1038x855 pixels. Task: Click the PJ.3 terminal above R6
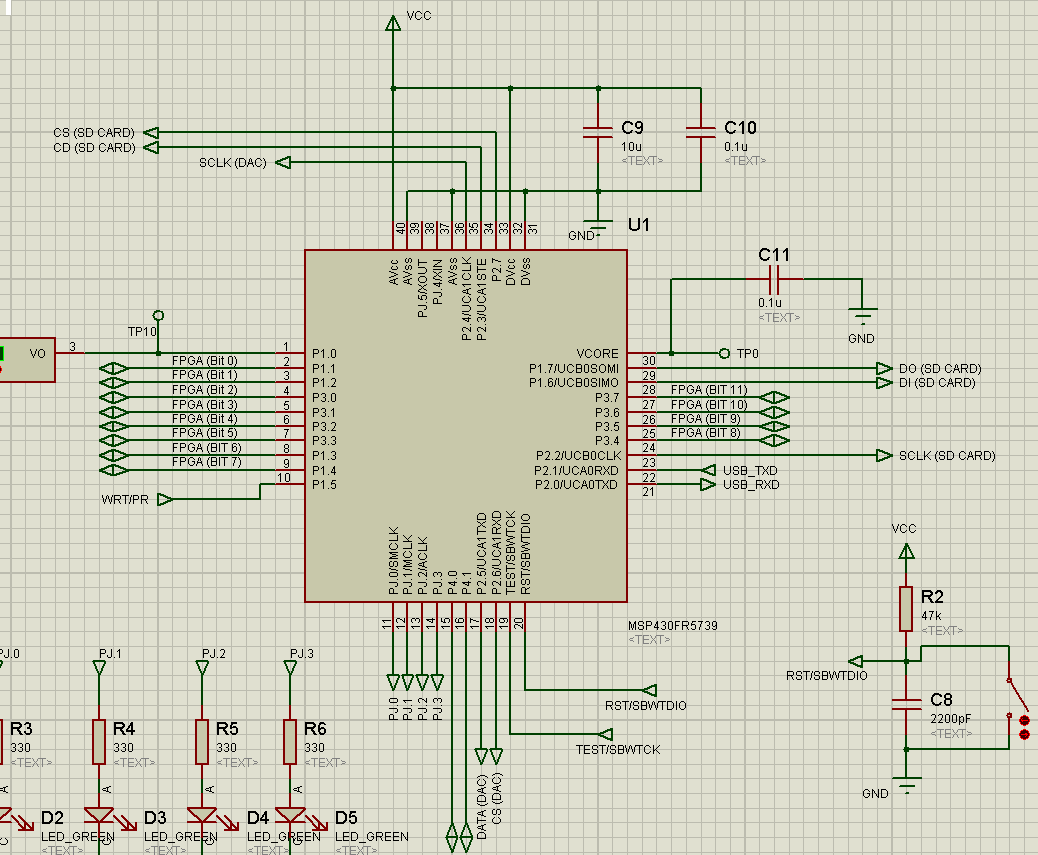pyautogui.click(x=290, y=668)
